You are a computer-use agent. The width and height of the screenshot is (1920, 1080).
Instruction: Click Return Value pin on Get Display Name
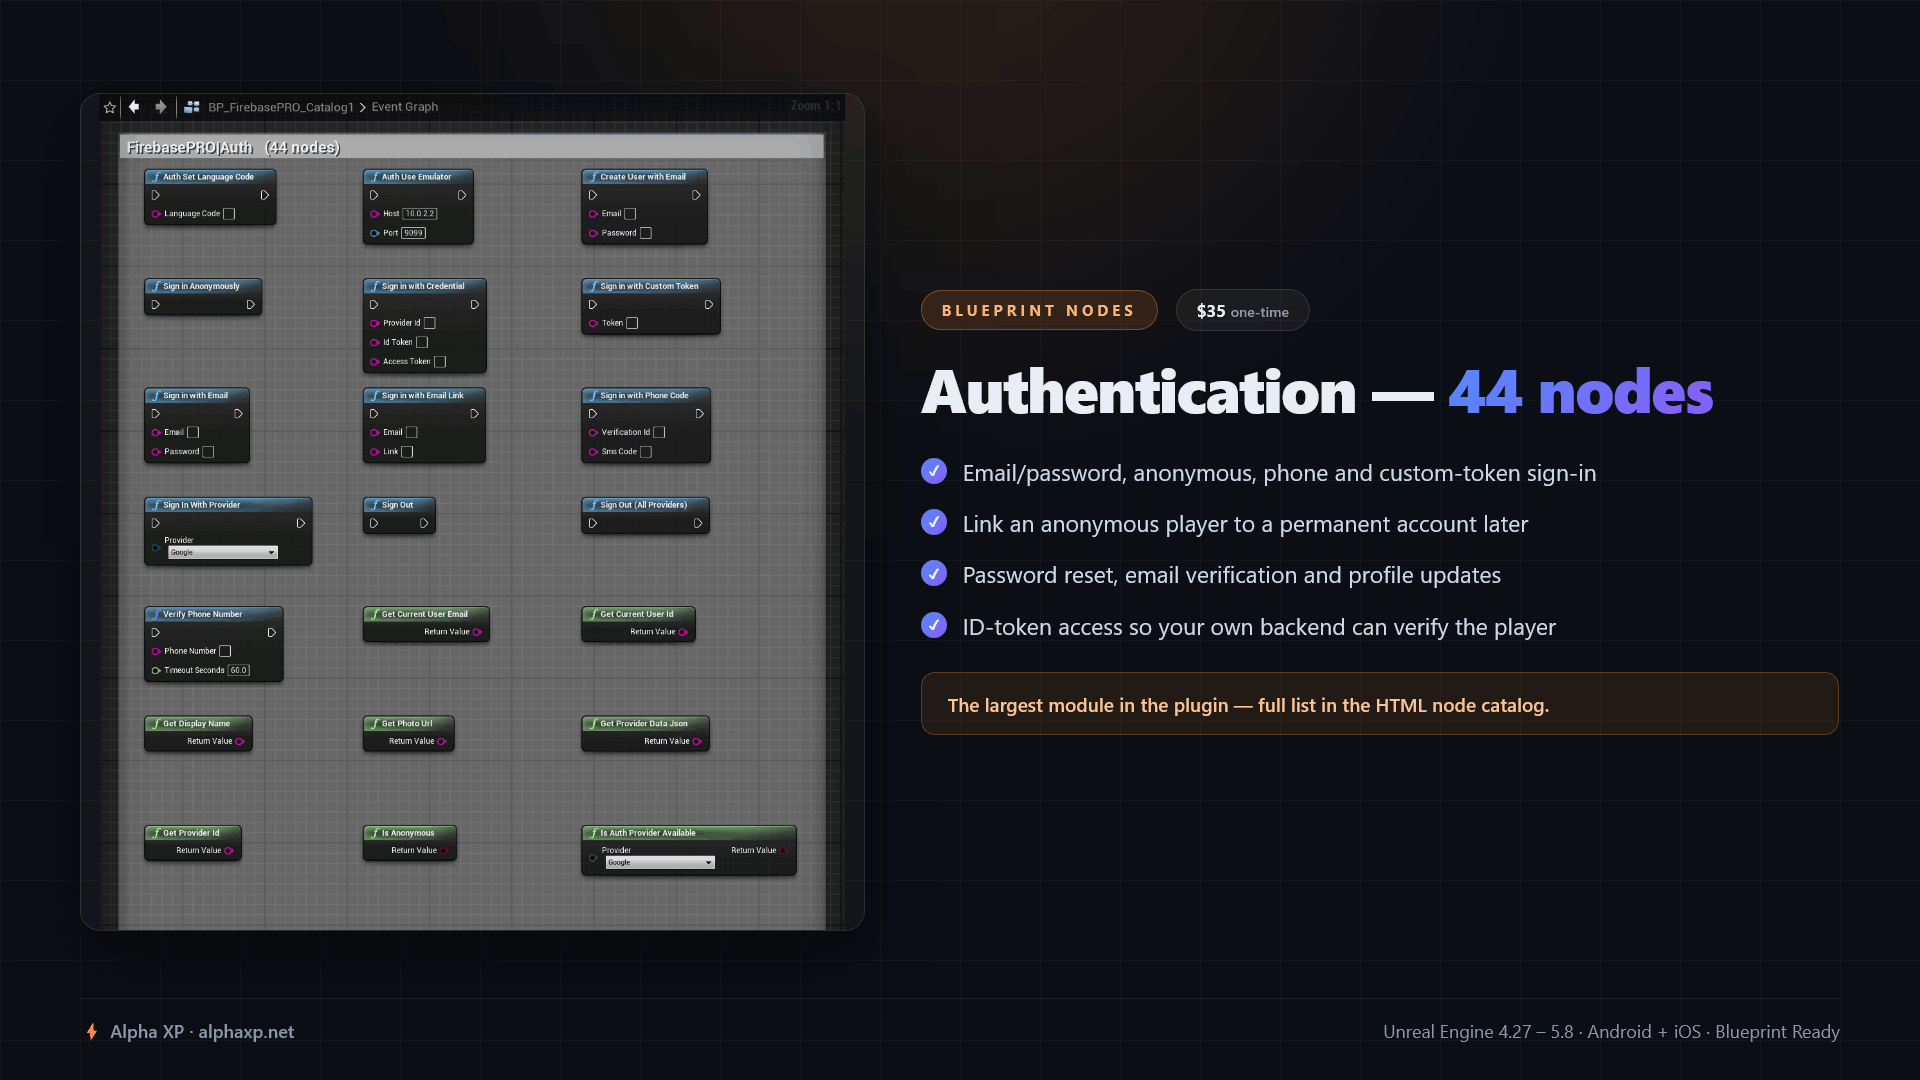click(x=239, y=741)
